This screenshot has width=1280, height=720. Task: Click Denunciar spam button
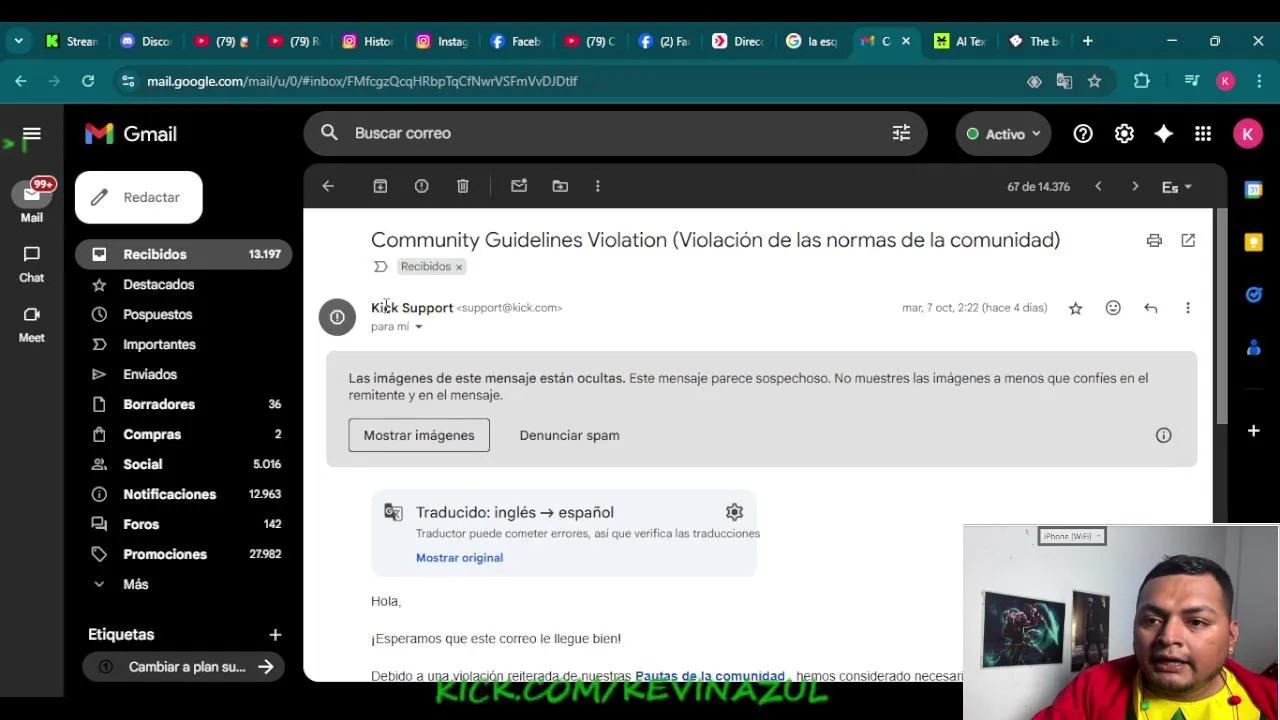tap(569, 435)
